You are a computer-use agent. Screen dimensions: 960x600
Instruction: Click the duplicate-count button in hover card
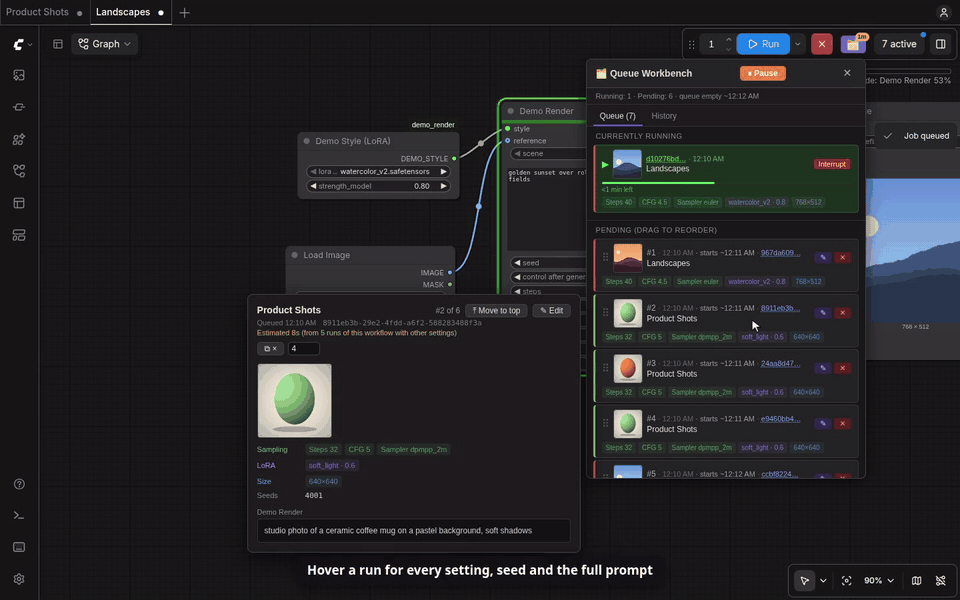tap(270, 348)
